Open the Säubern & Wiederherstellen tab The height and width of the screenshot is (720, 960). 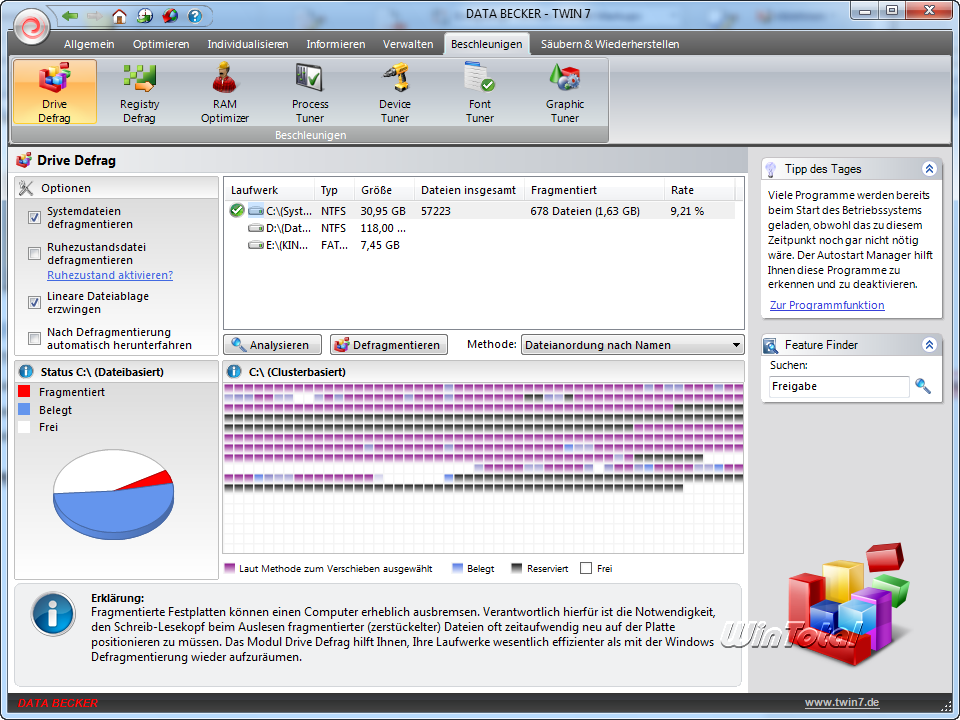[610, 44]
